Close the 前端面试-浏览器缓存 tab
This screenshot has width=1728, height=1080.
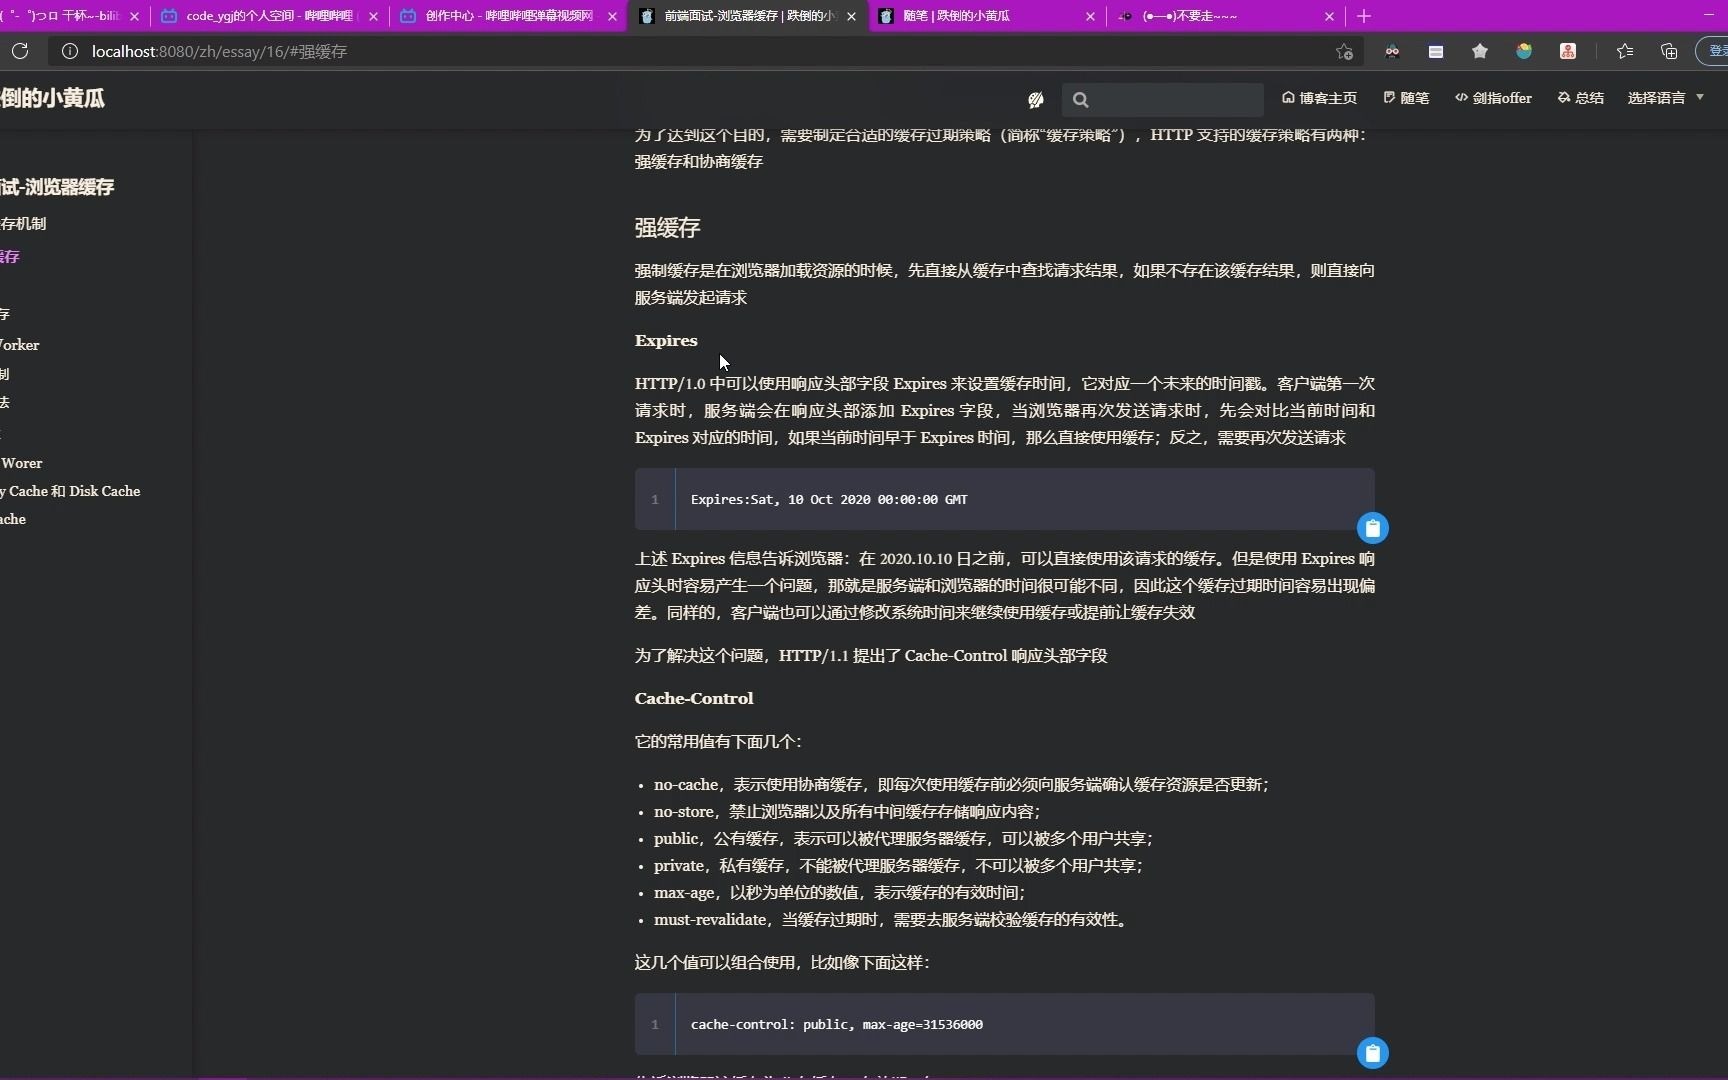click(x=852, y=16)
